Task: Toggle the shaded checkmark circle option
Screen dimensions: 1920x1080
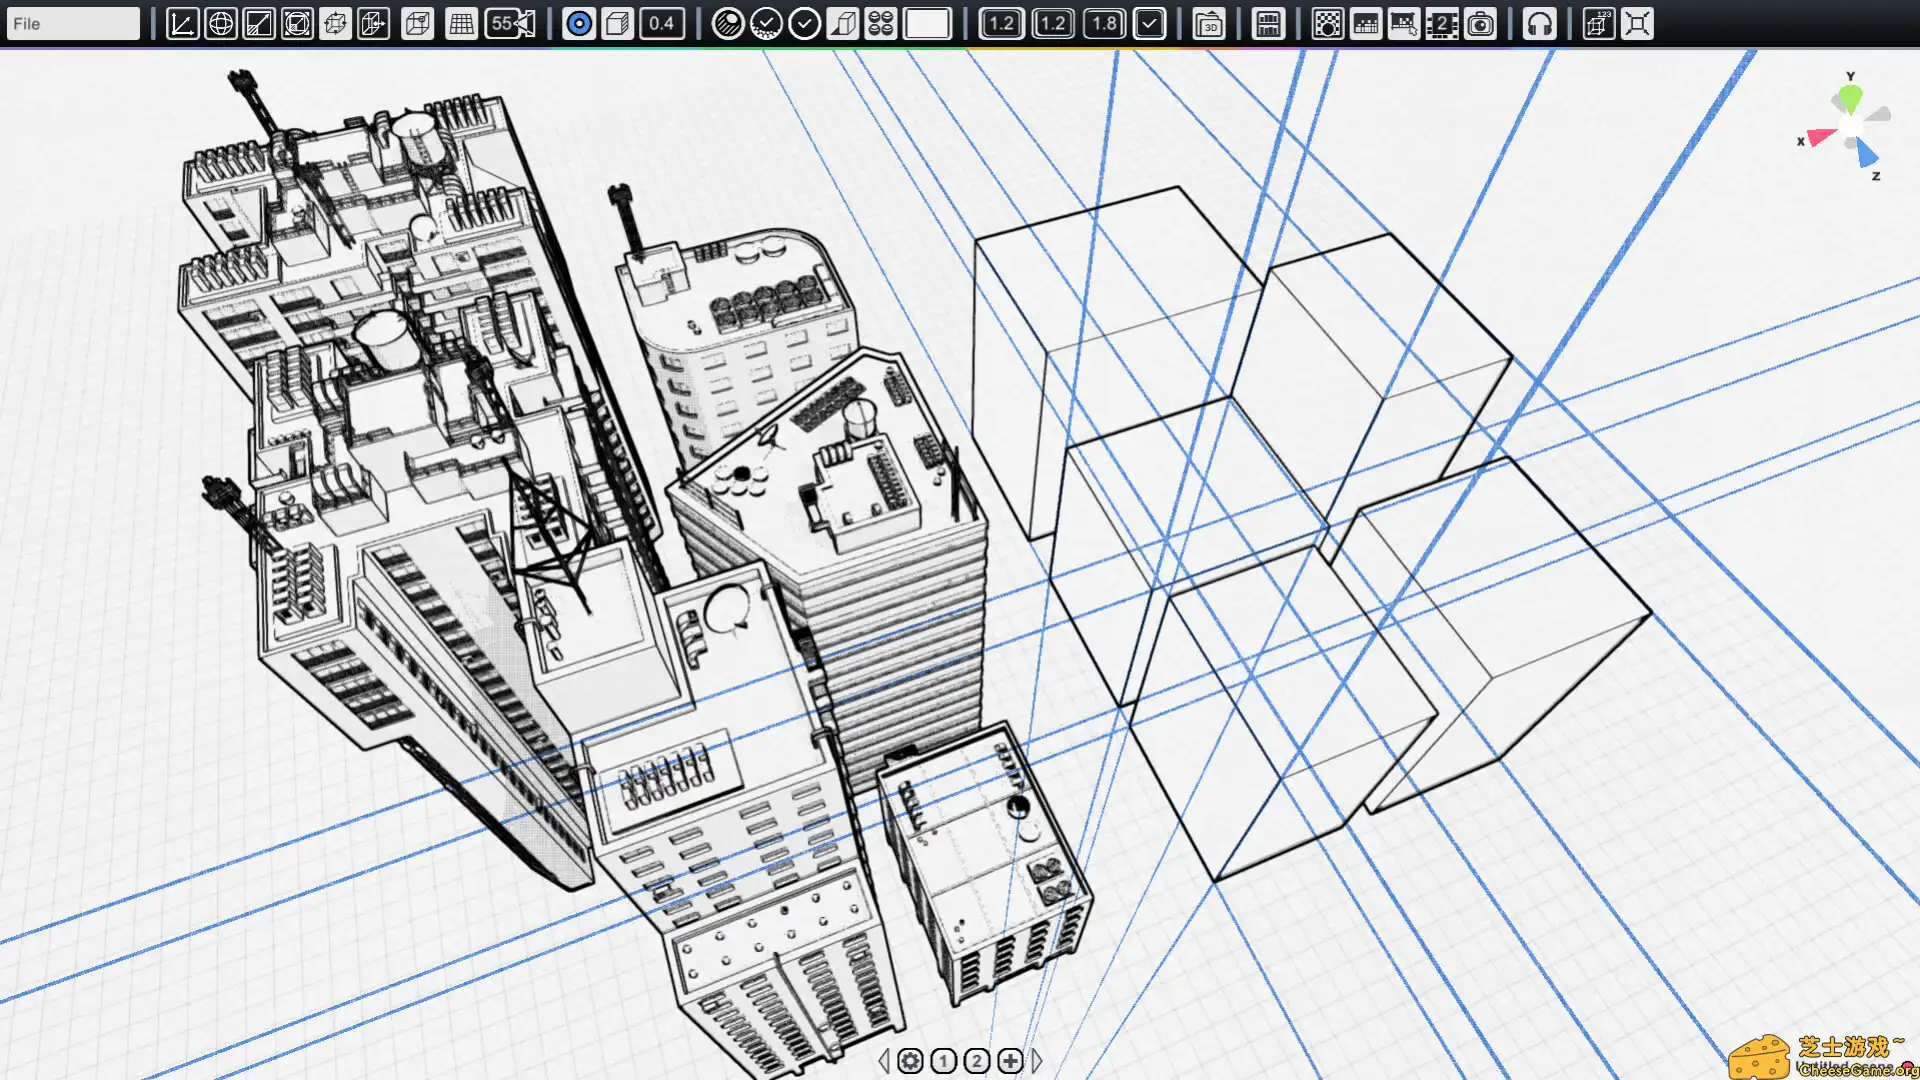Action: [x=766, y=24]
